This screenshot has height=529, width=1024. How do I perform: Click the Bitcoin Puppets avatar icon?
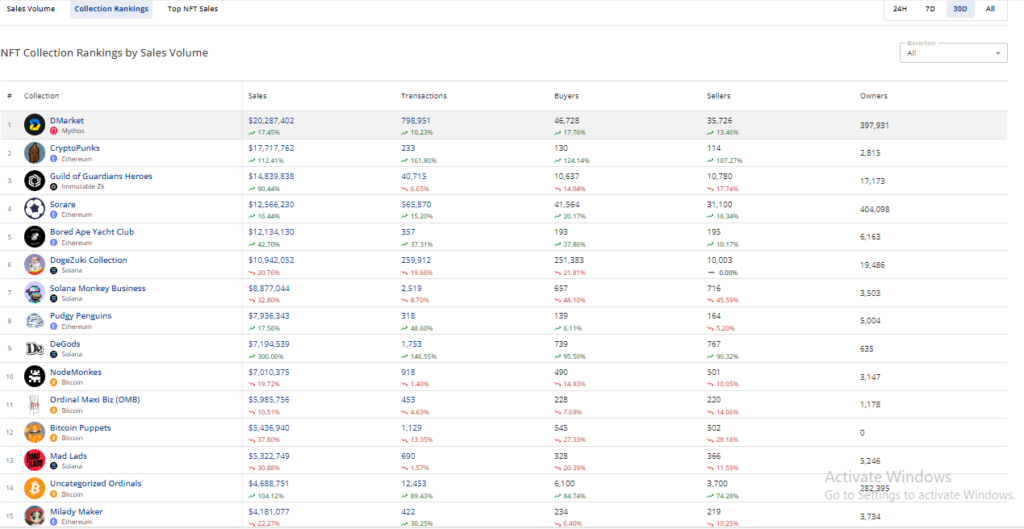click(x=35, y=432)
